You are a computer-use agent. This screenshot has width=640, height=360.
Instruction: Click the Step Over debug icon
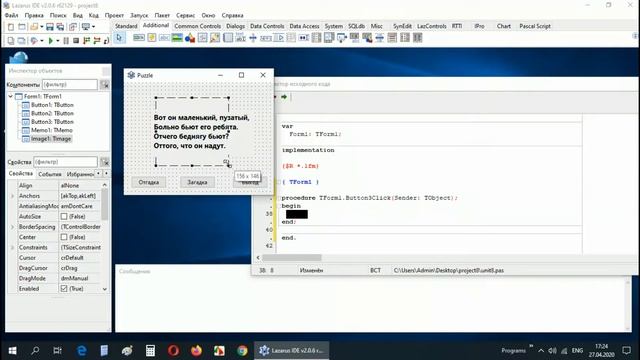coord(97,41)
